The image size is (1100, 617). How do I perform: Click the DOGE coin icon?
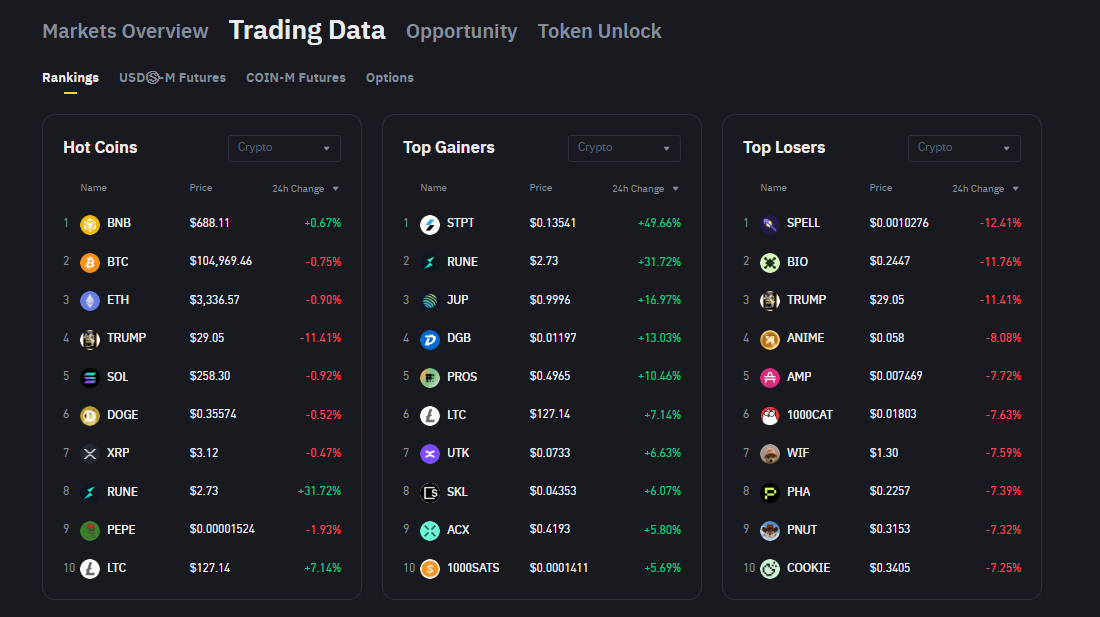click(x=90, y=415)
